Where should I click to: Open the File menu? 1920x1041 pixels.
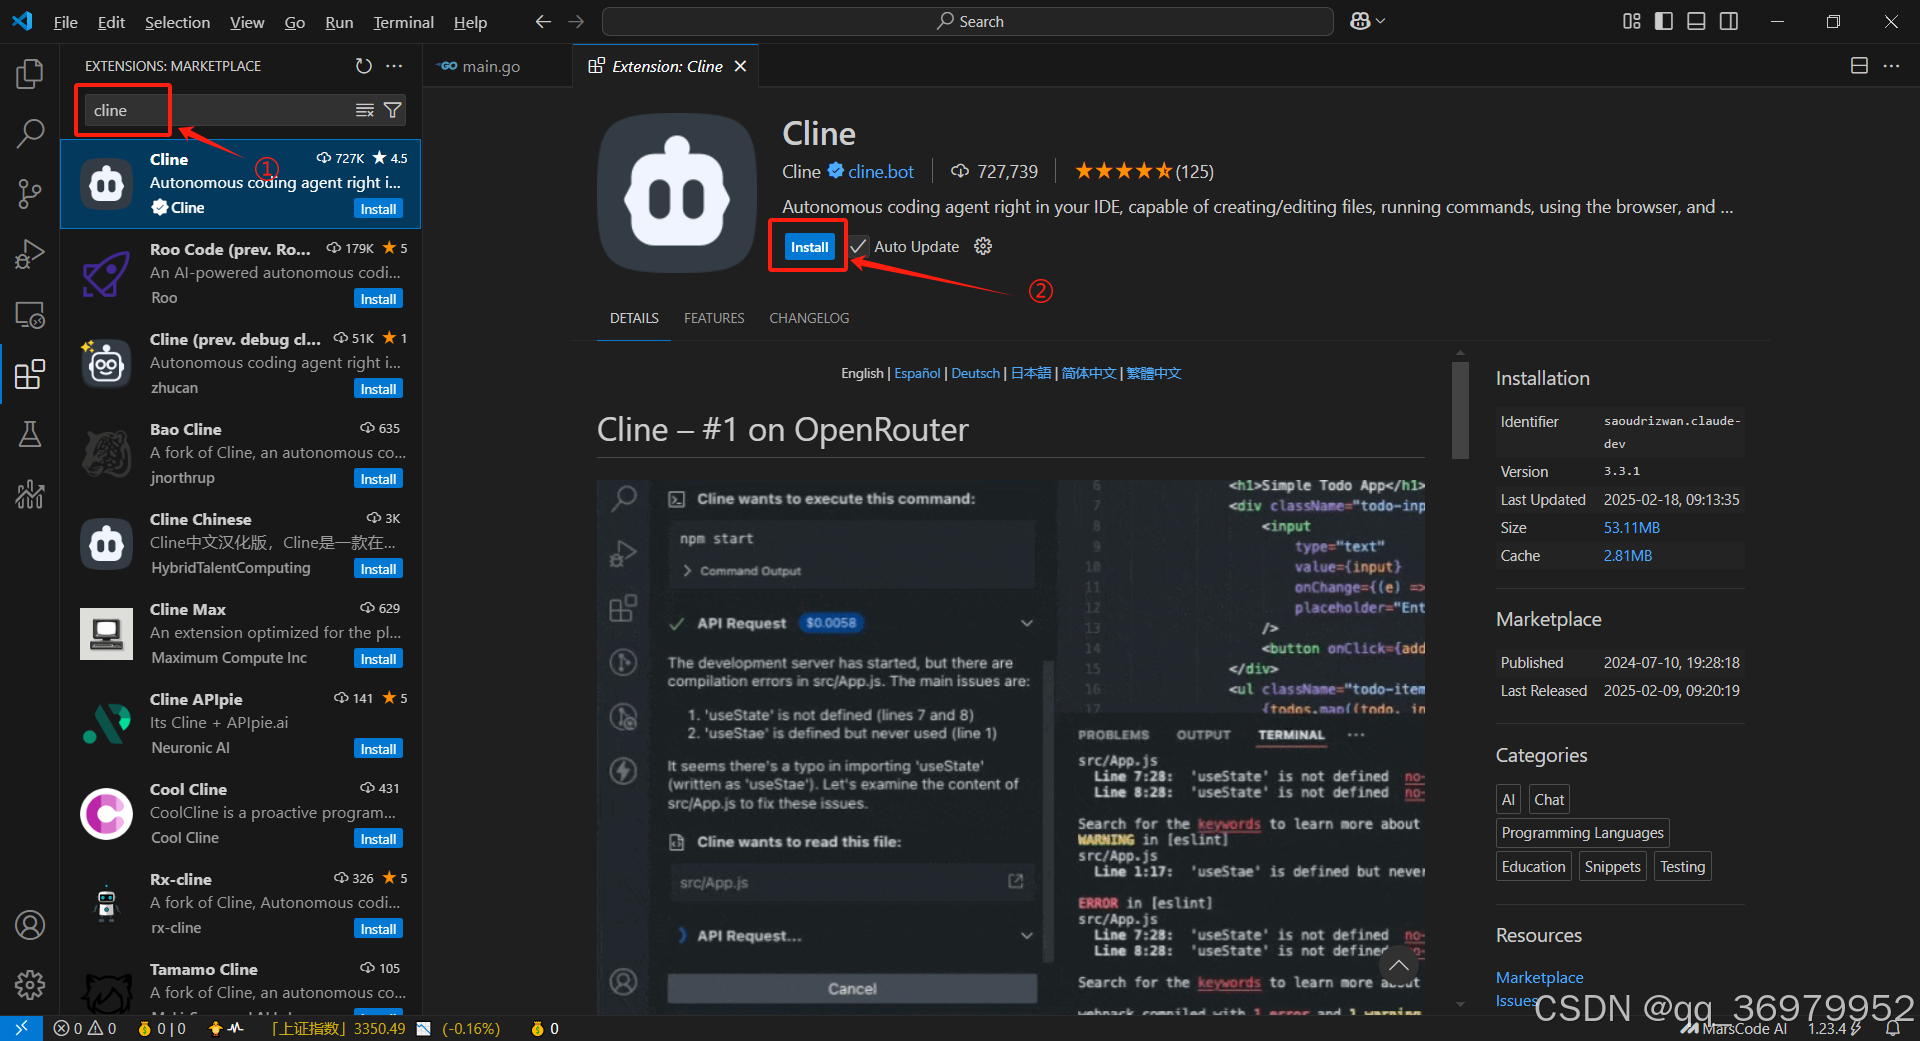(65, 22)
